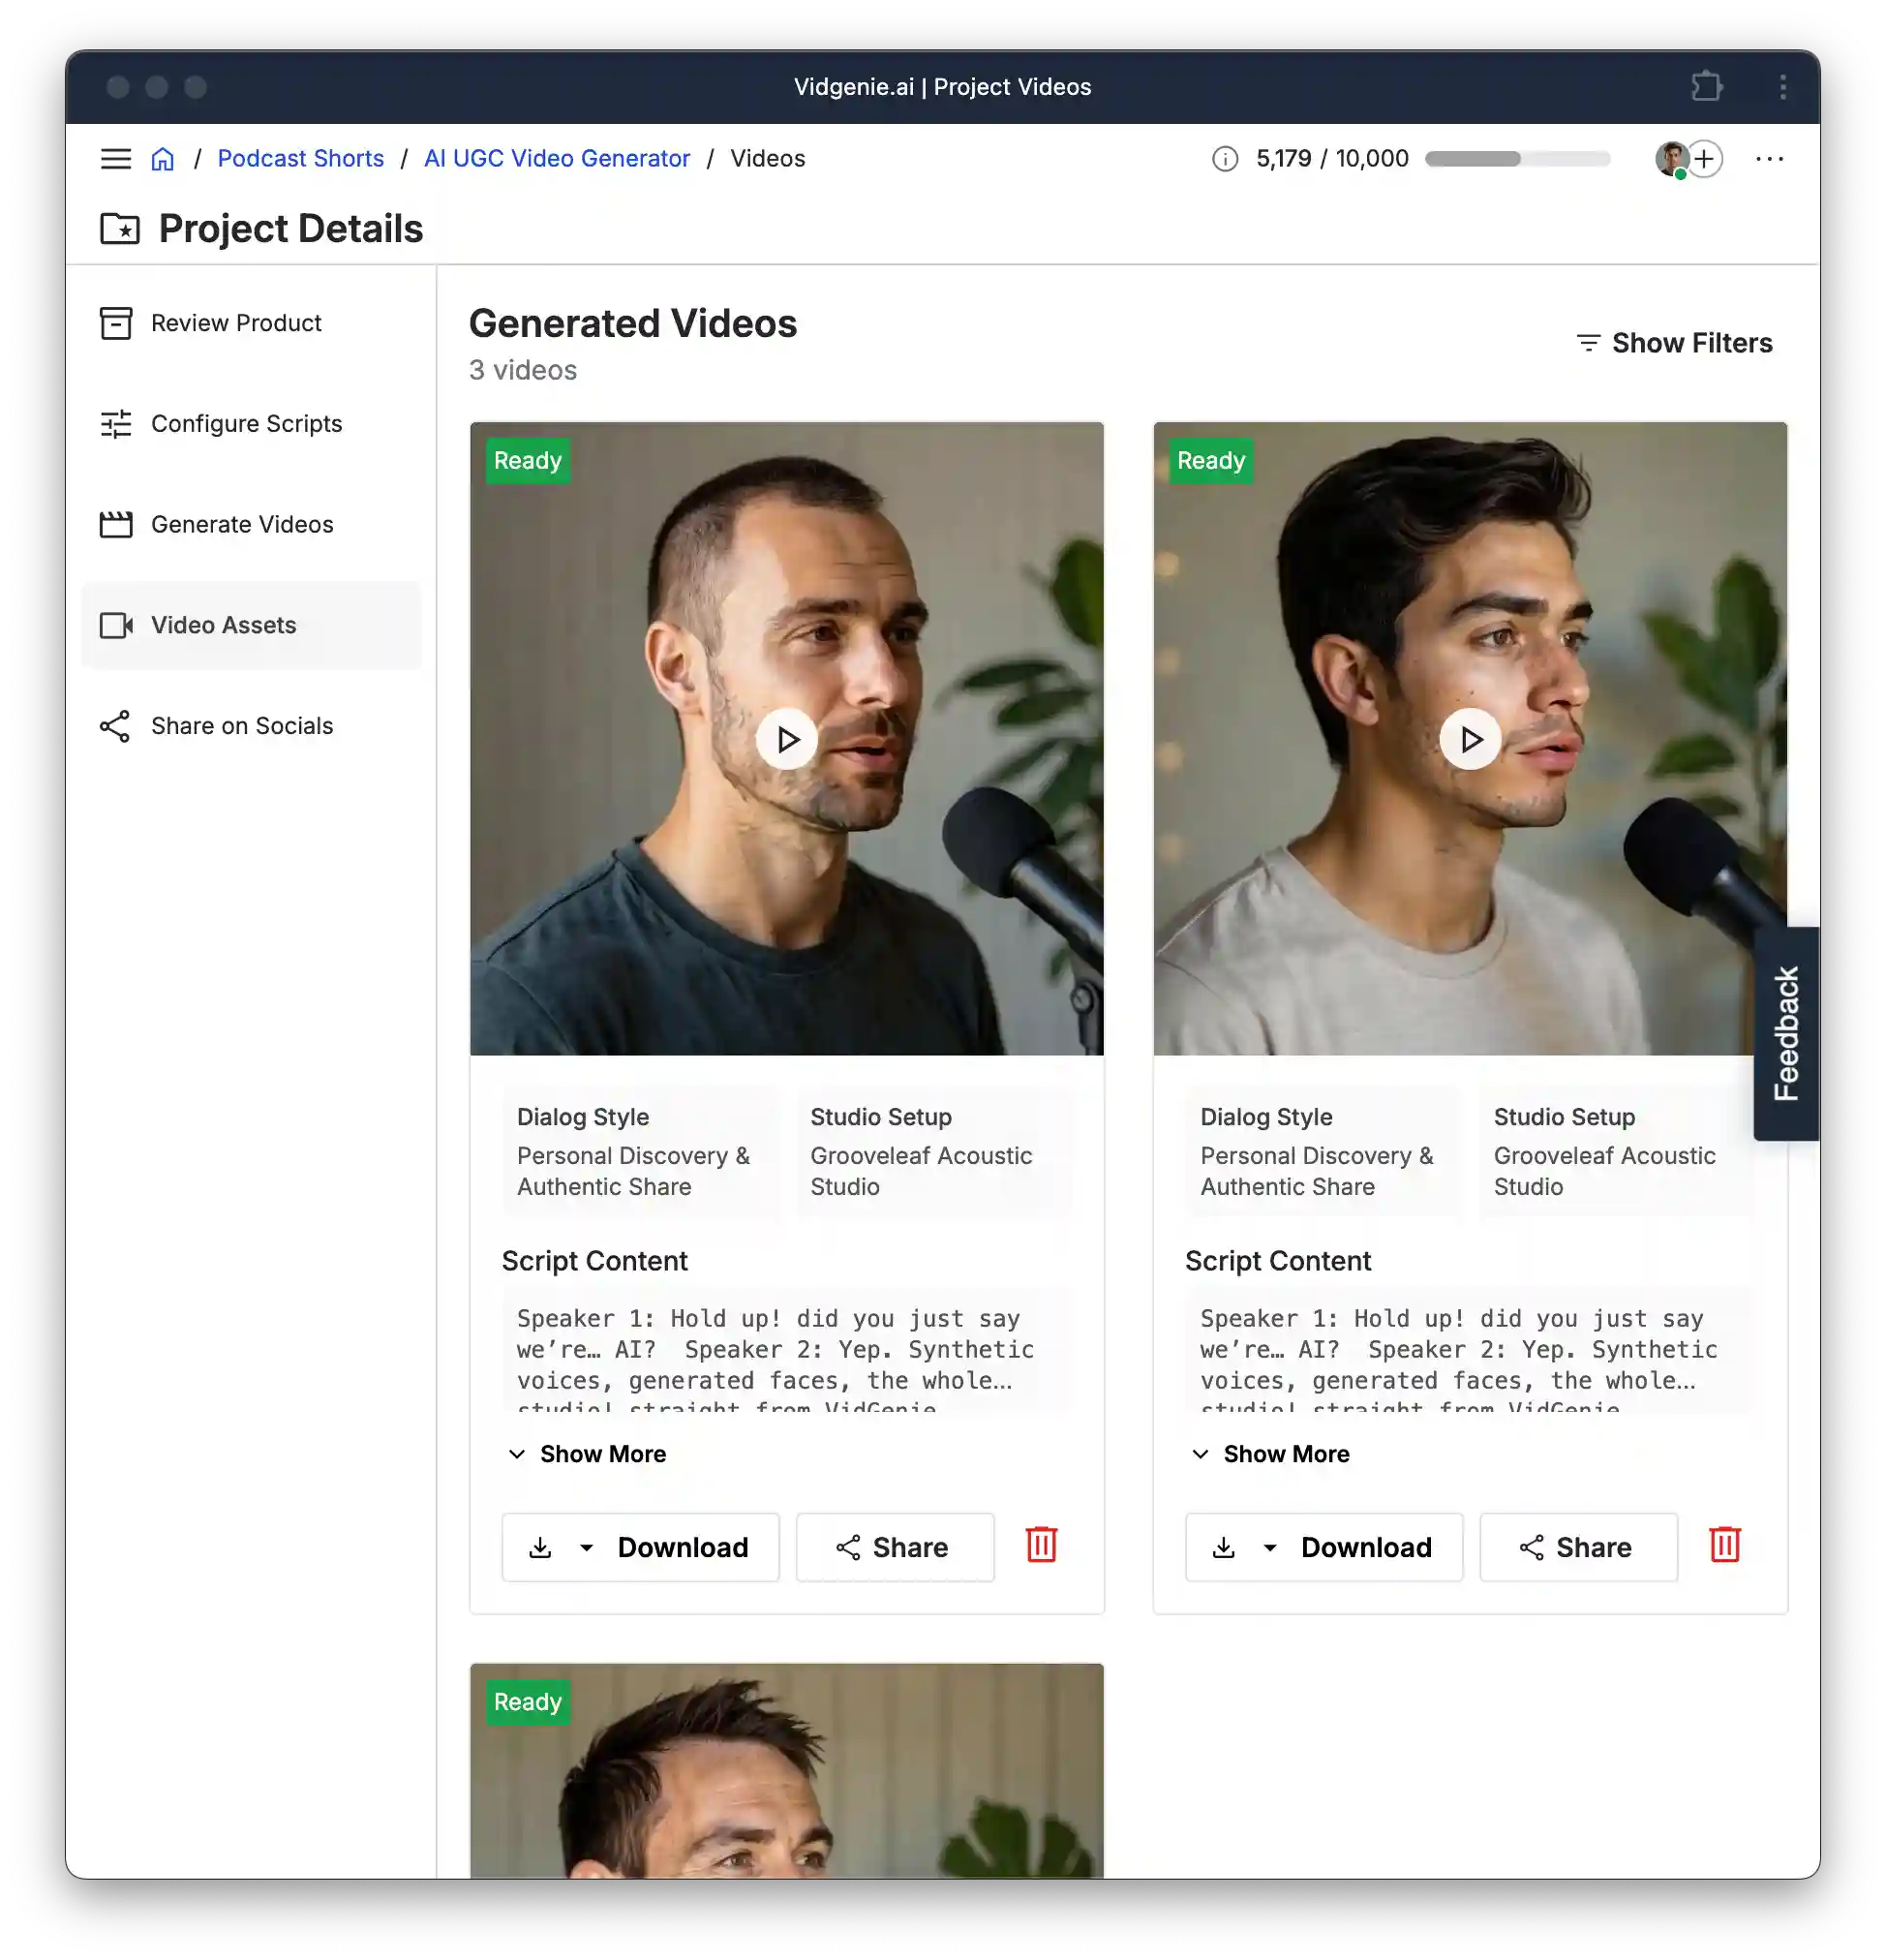
Task: Click second card's Studio Setup box
Action: click(x=1617, y=1151)
